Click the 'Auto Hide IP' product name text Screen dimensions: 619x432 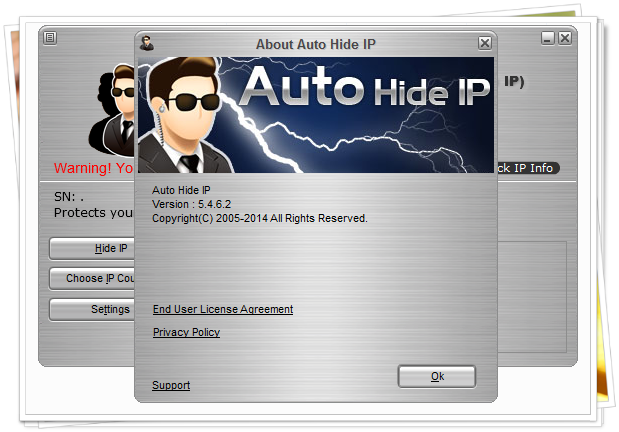(x=181, y=190)
